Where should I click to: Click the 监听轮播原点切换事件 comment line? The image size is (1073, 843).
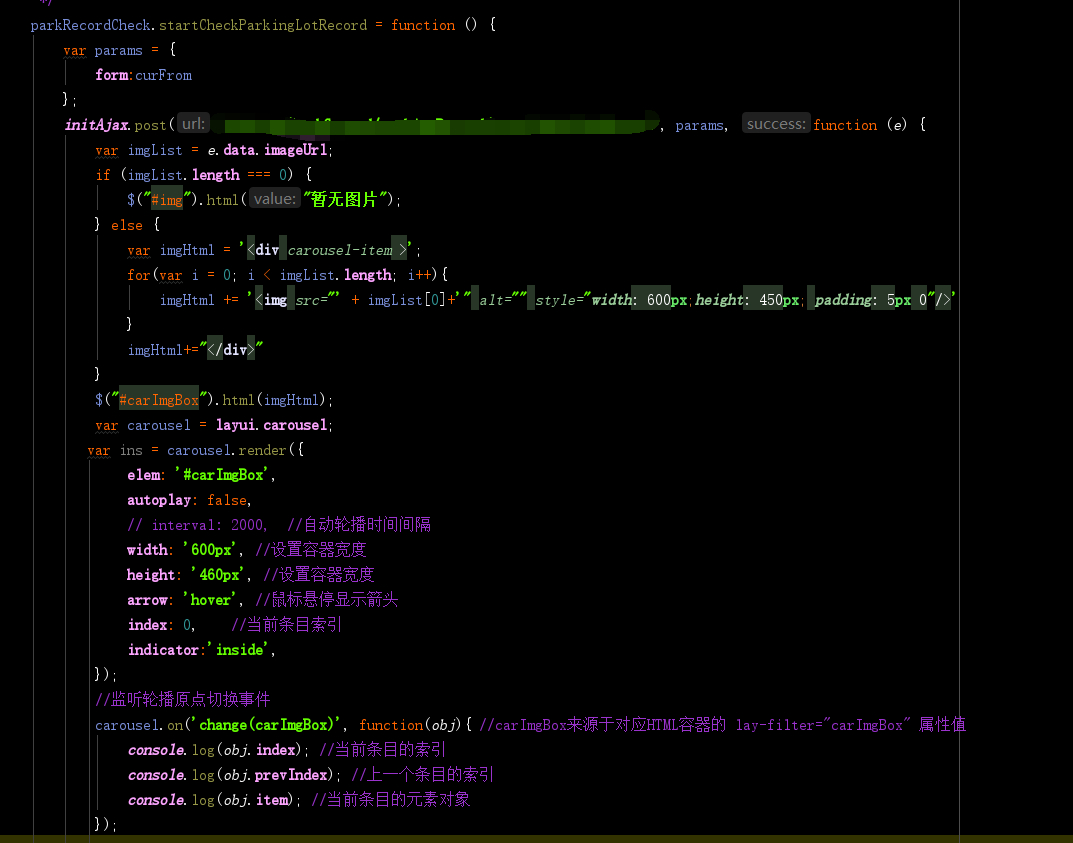[x=183, y=699]
